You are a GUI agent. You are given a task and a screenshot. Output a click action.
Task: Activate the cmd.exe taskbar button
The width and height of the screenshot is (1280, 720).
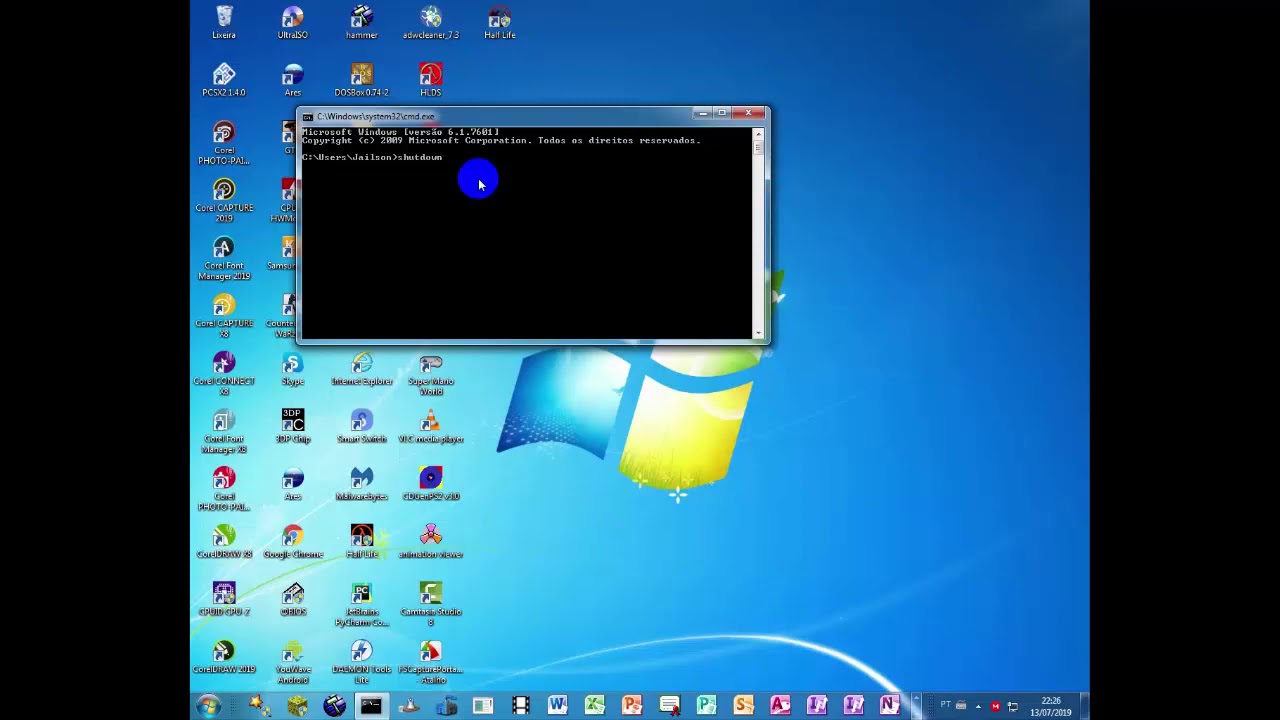(x=371, y=706)
